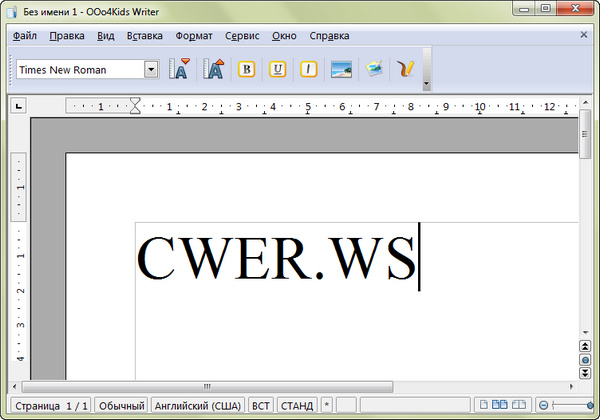
Task: Click the zoom out minus button
Action: 545,405
